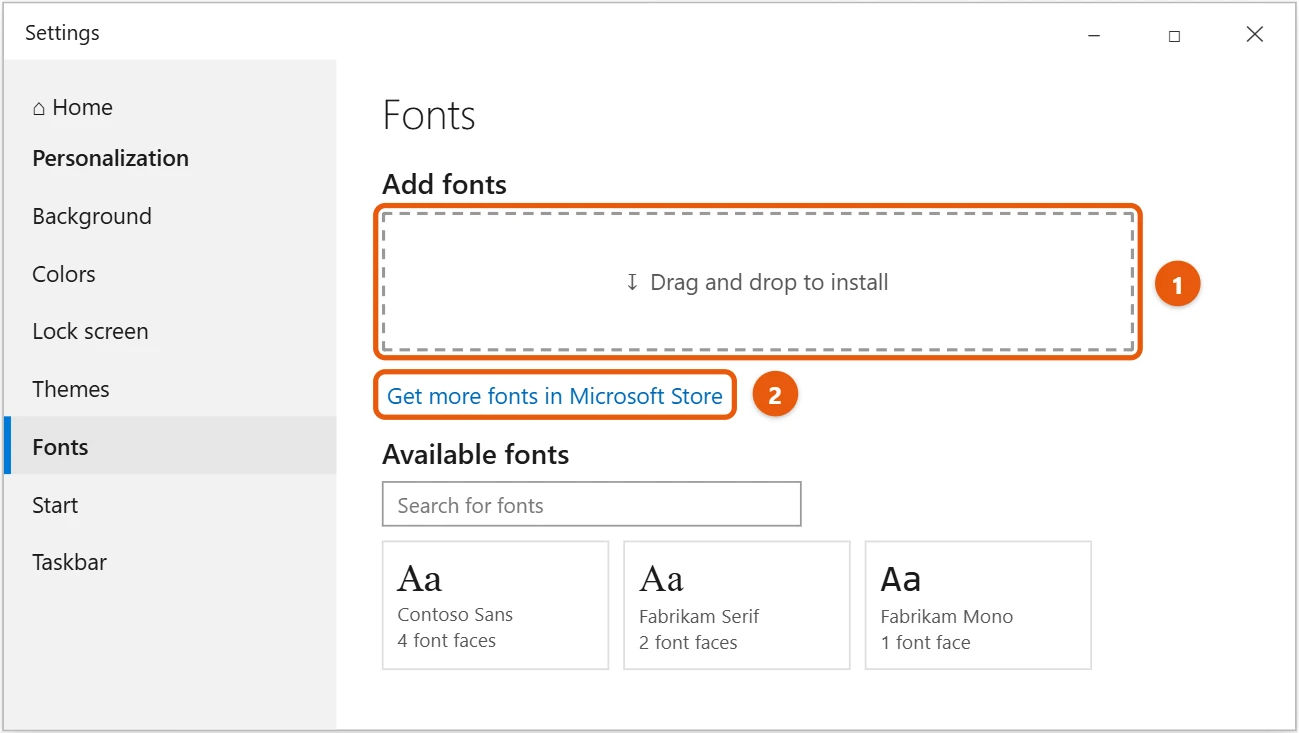Minimize the Settings window
Image resolution: width=1299 pixels, height=733 pixels.
(1094, 35)
